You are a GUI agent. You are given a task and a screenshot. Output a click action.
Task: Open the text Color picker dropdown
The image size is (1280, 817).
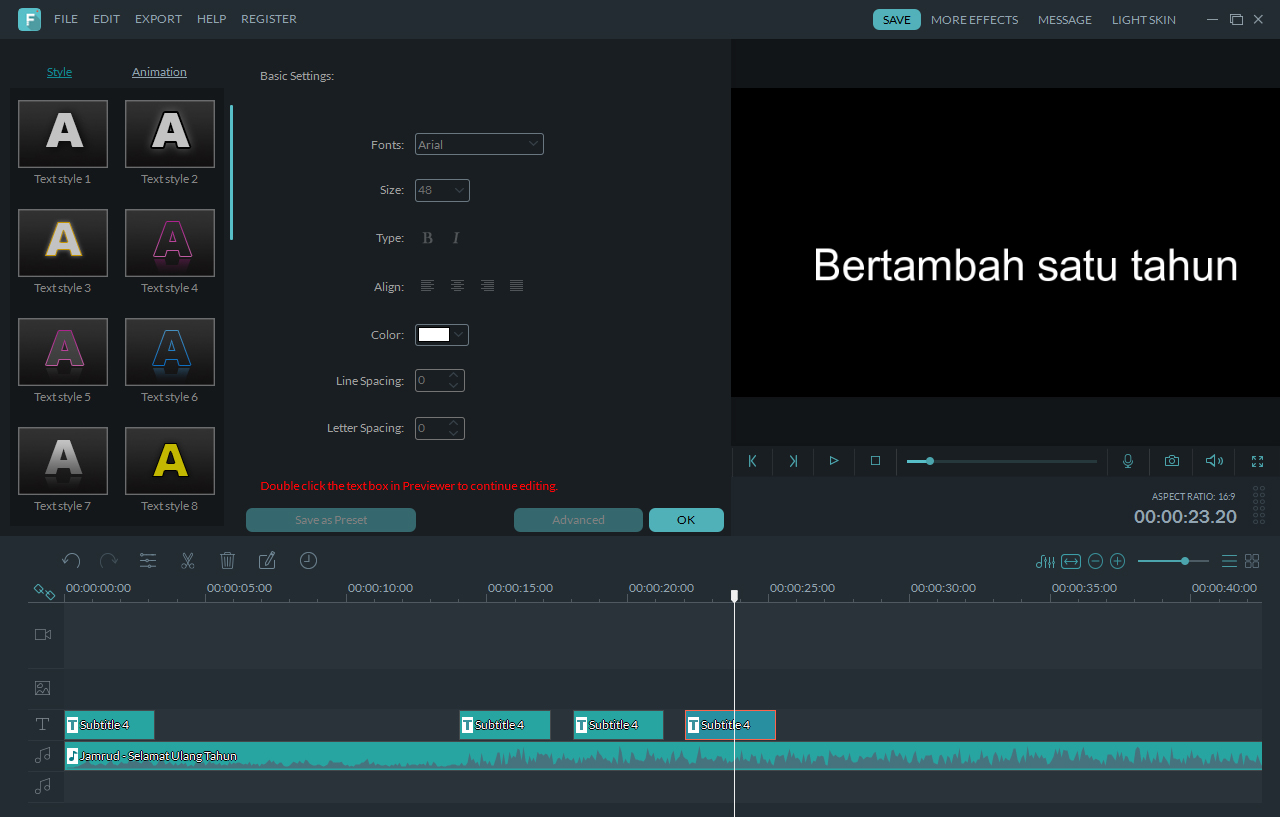tap(442, 335)
